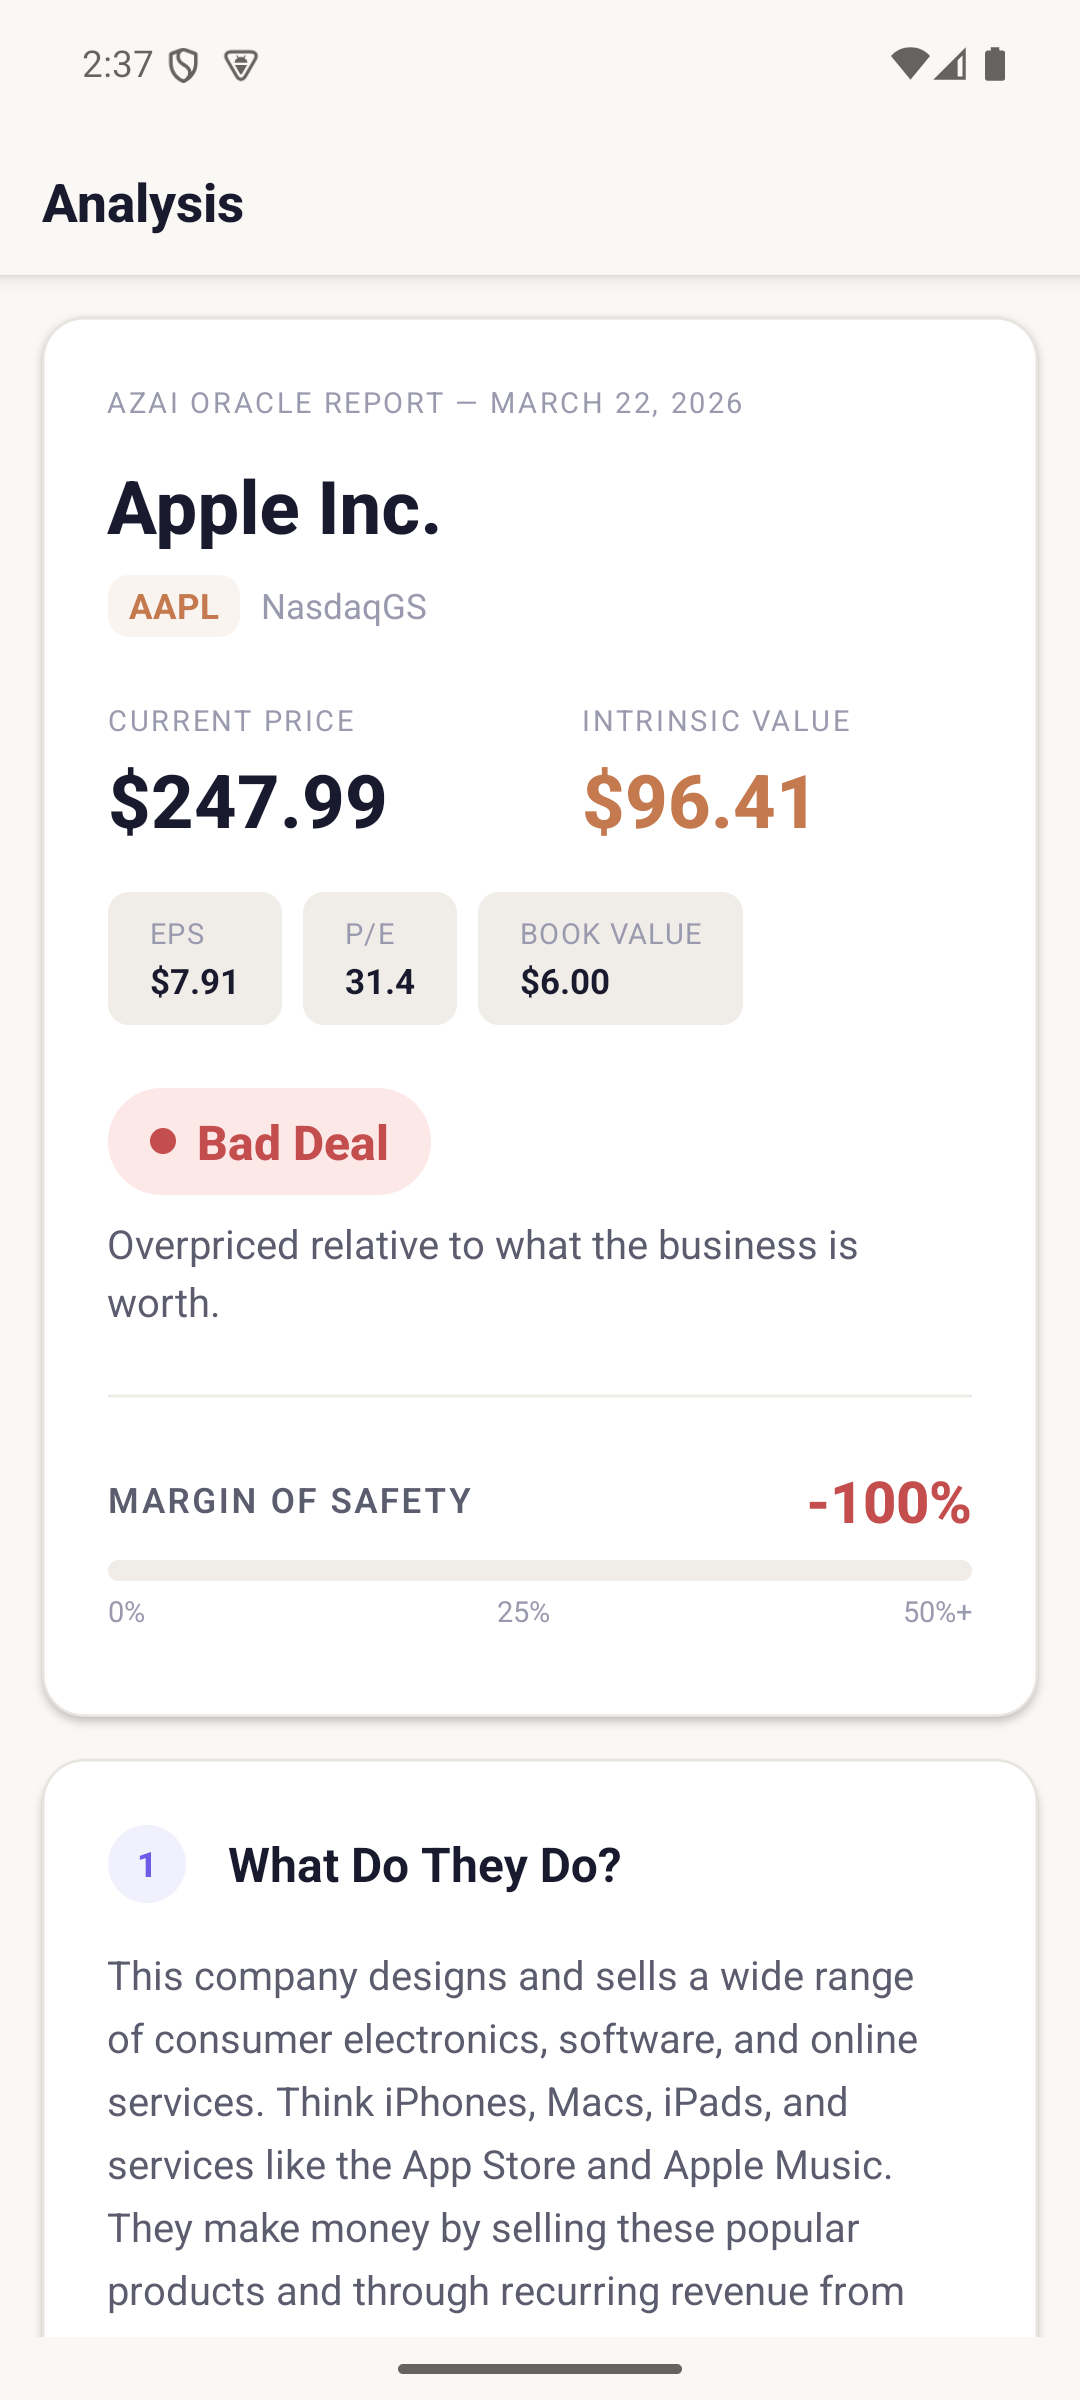Open the What Do They Do section heading
This screenshot has width=1080, height=2400.
pos(424,1864)
